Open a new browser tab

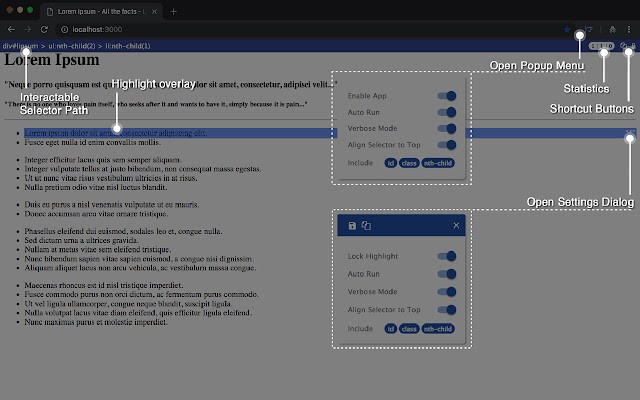tap(173, 11)
